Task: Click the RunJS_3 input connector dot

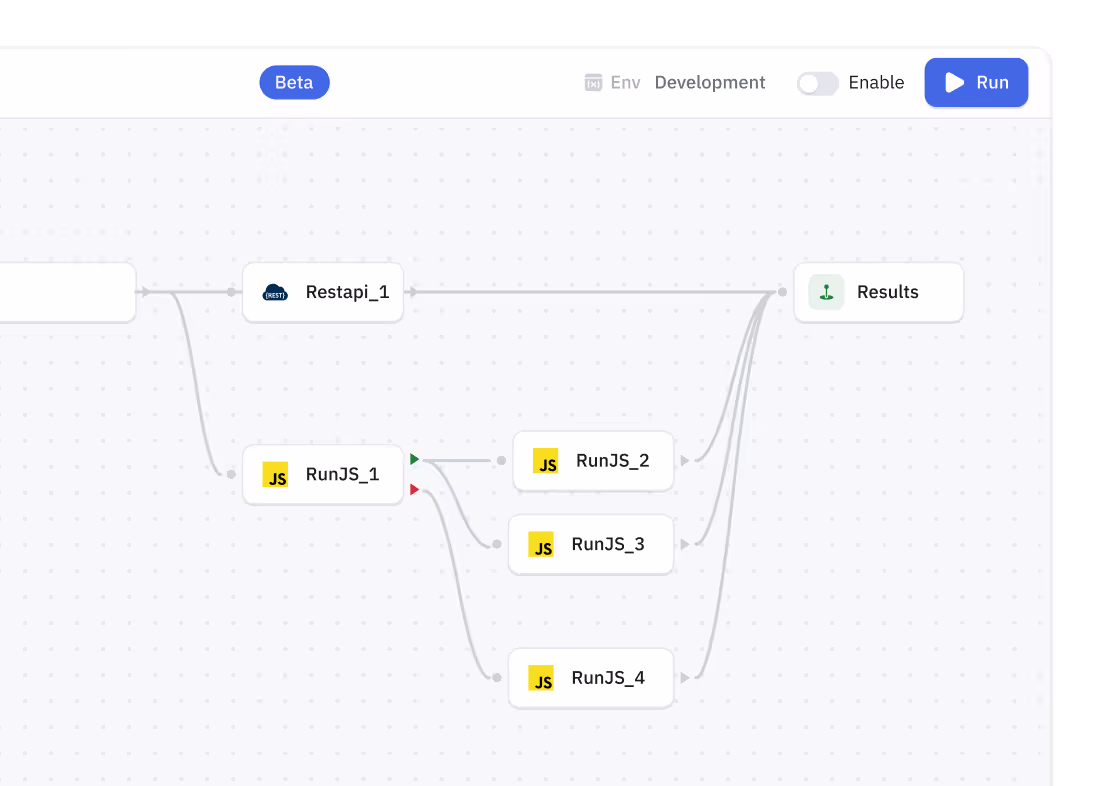Action: click(497, 544)
